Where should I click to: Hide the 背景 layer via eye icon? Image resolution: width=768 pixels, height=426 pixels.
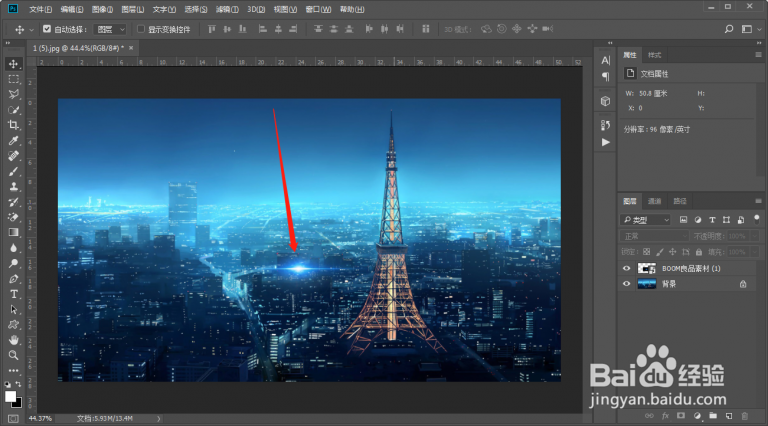click(626, 284)
